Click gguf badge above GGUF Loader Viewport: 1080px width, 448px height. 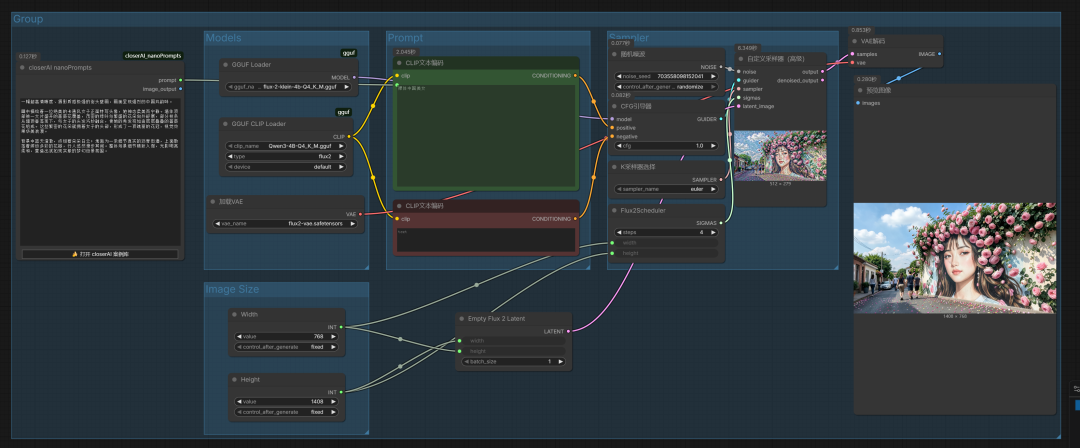click(x=349, y=53)
